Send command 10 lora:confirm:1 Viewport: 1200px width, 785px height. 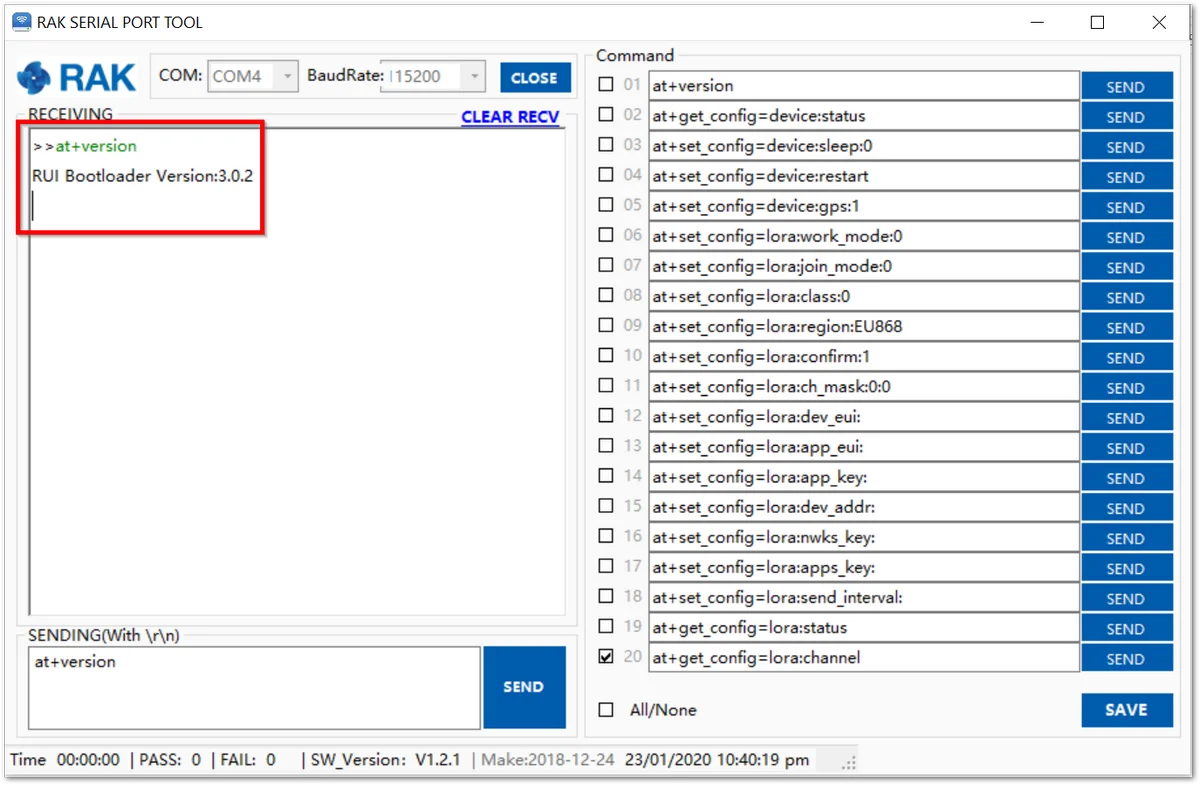(1126, 357)
